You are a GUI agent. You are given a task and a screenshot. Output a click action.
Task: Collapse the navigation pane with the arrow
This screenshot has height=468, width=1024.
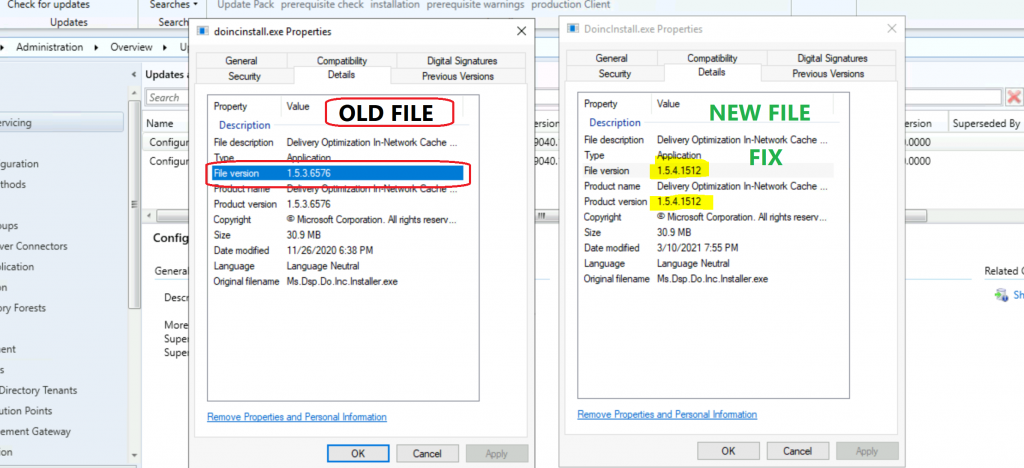(134, 74)
